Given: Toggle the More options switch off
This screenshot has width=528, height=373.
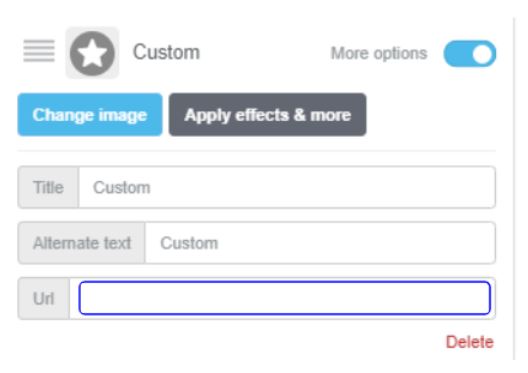Looking at the screenshot, I should pos(469,54).
